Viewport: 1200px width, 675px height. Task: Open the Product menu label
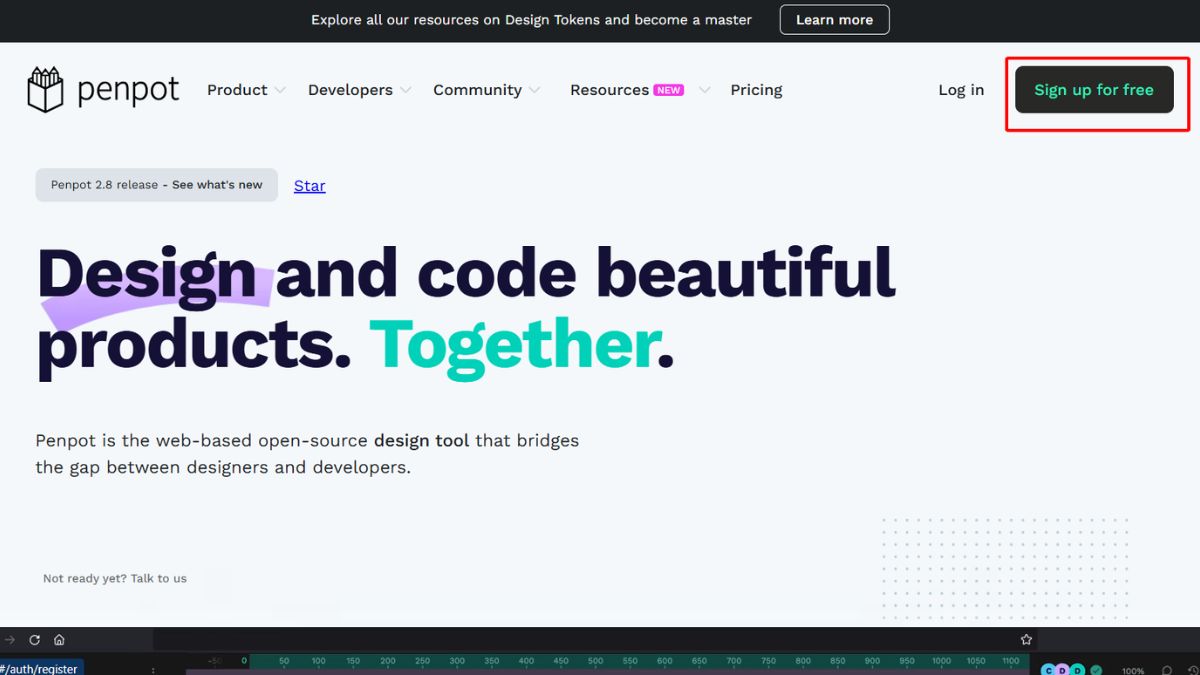pos(237,90)
